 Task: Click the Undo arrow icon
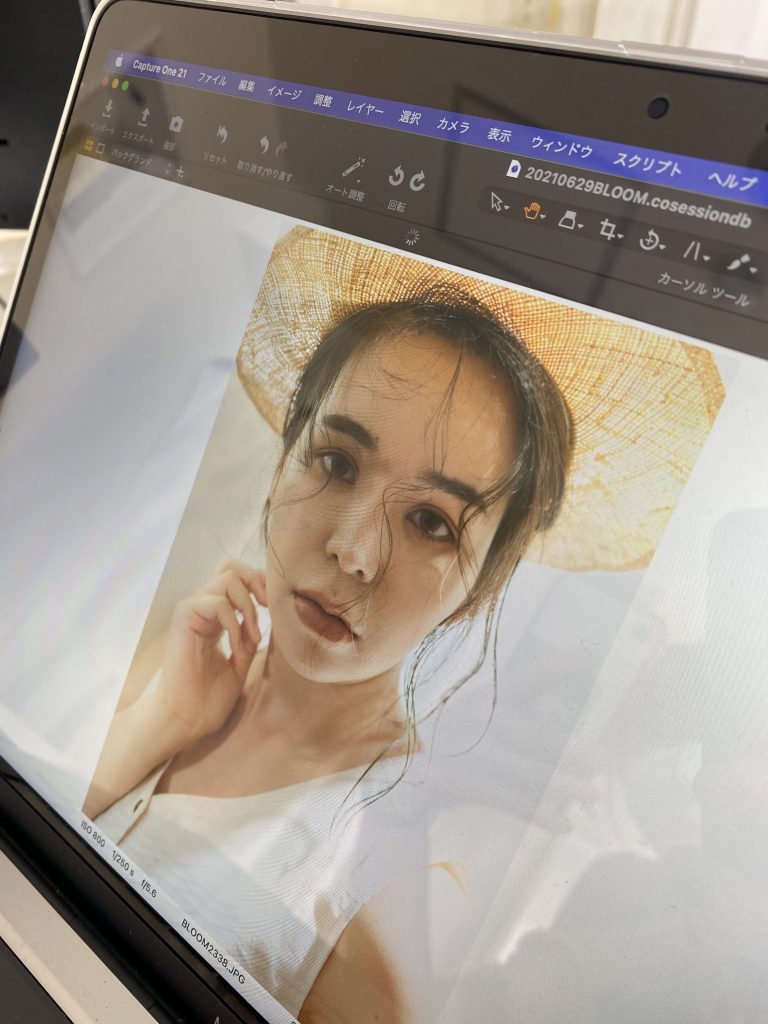tap(264, 145)
